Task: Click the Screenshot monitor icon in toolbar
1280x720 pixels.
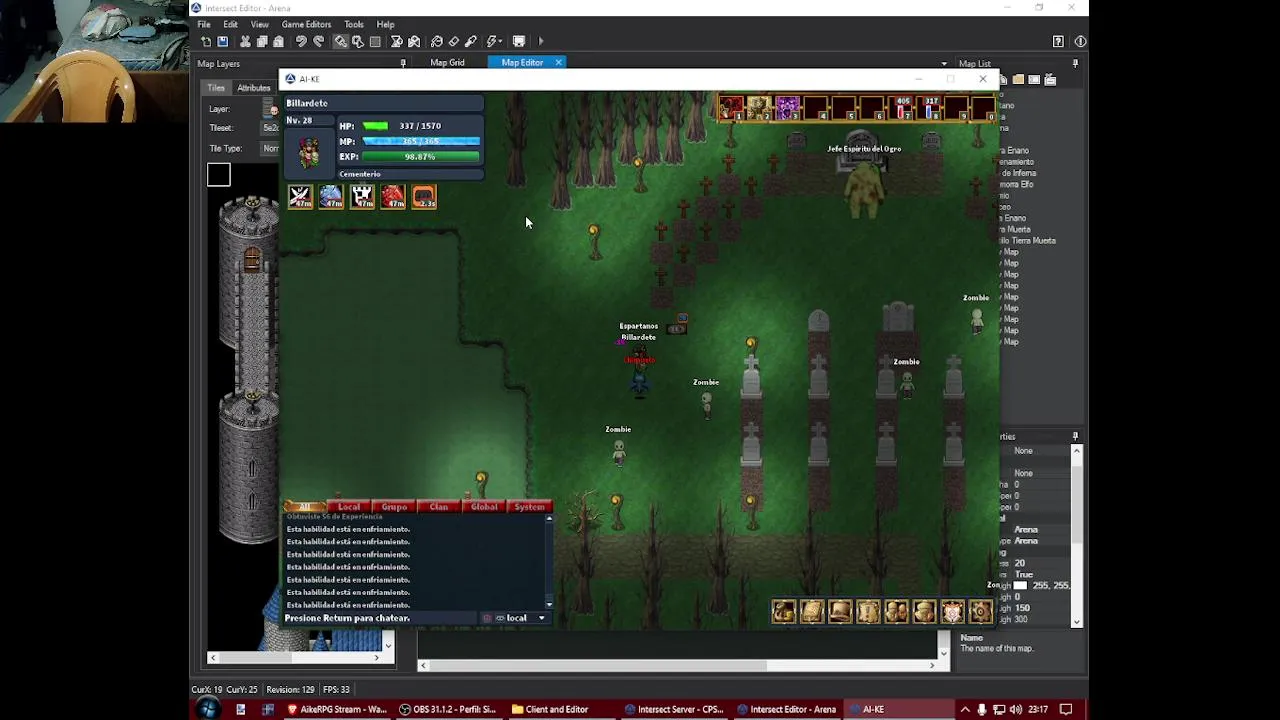Action: point(519,41)
